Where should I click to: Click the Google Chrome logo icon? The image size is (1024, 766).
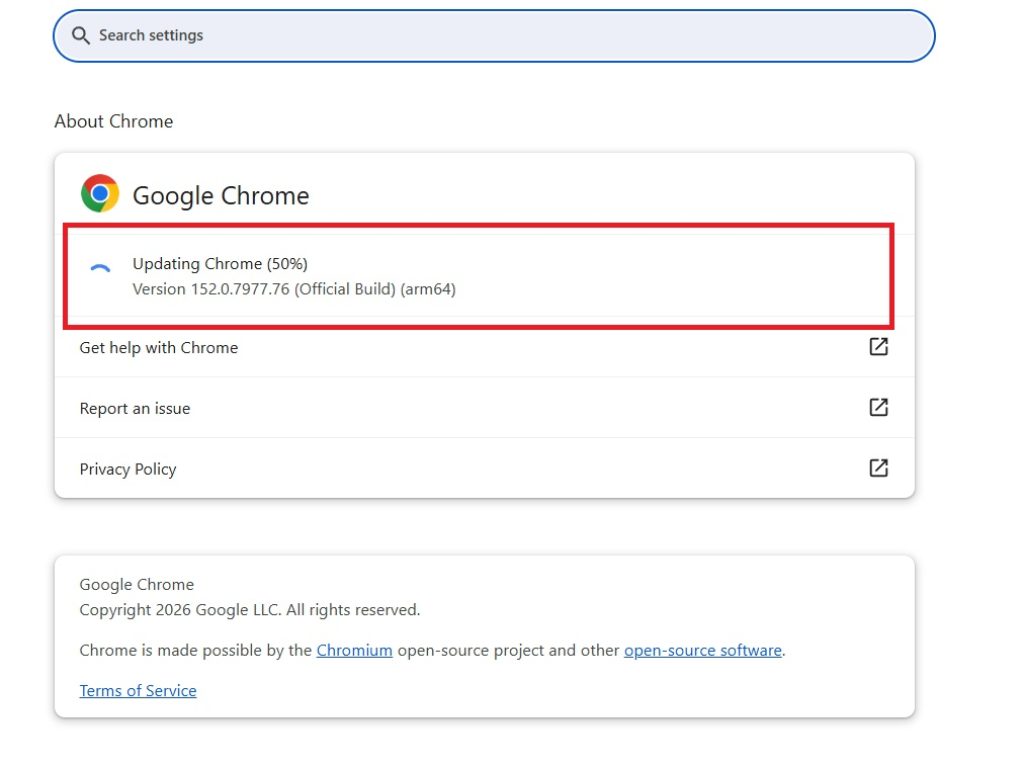(100, 193)
